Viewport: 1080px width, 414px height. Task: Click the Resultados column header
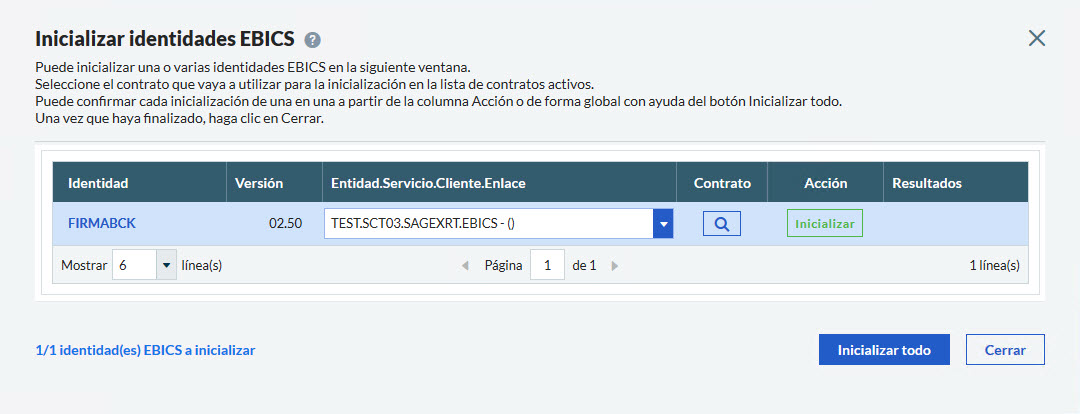[926, 184]
